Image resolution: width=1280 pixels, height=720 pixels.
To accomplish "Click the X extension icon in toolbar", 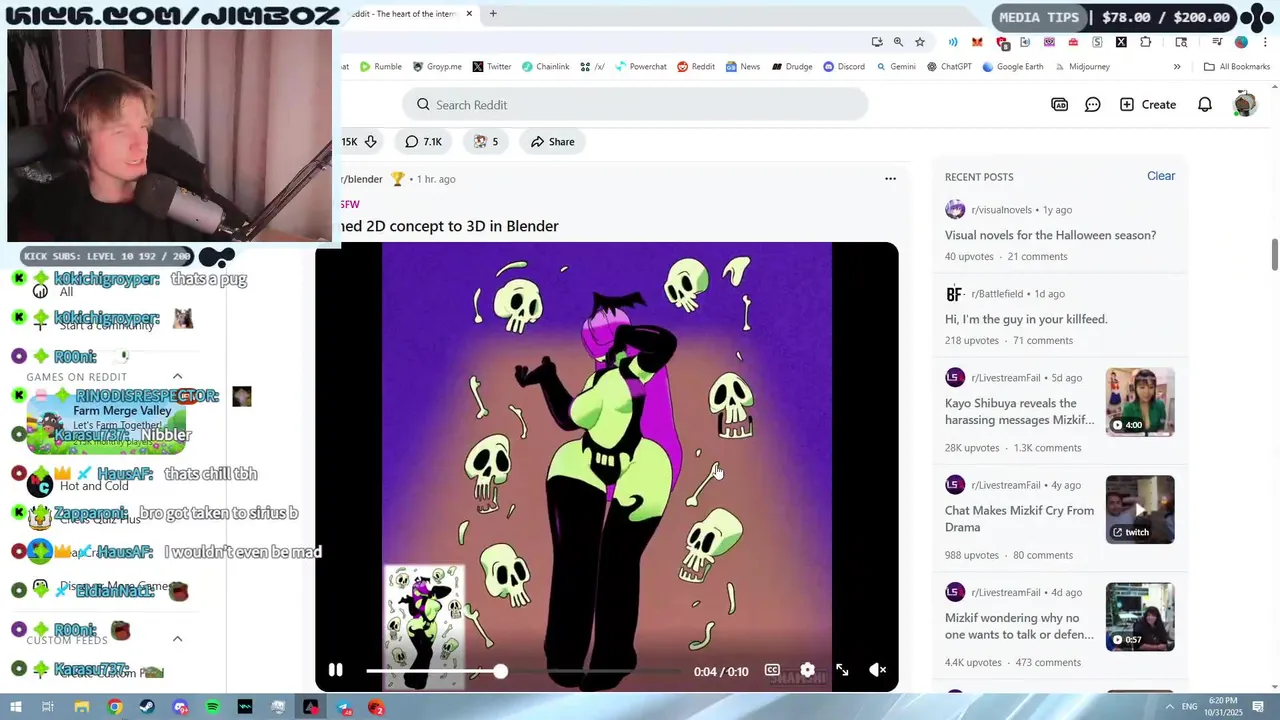I will pyautogui.click(x=1121, y=42).
